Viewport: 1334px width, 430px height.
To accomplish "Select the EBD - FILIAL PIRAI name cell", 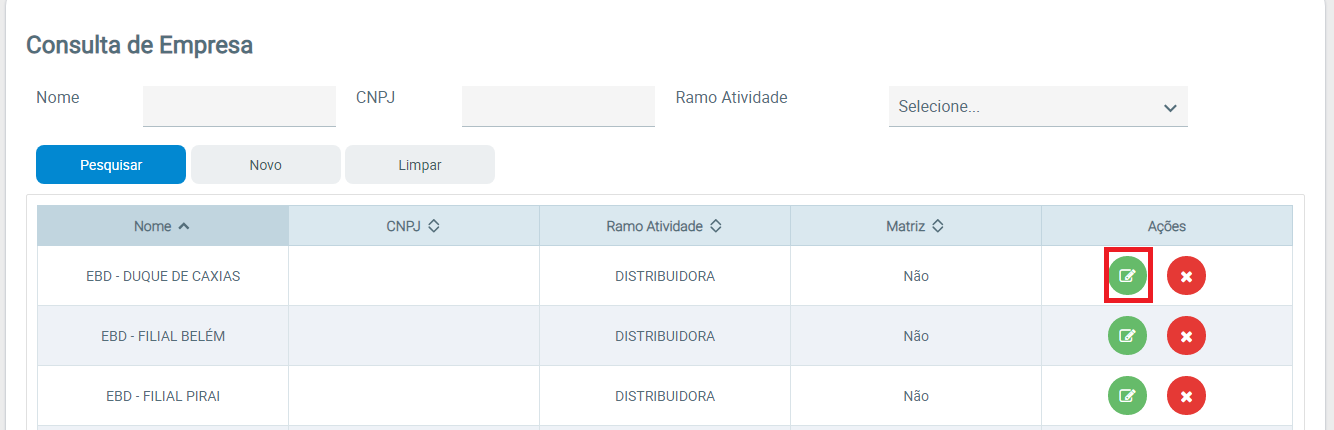I will point(163,396).
